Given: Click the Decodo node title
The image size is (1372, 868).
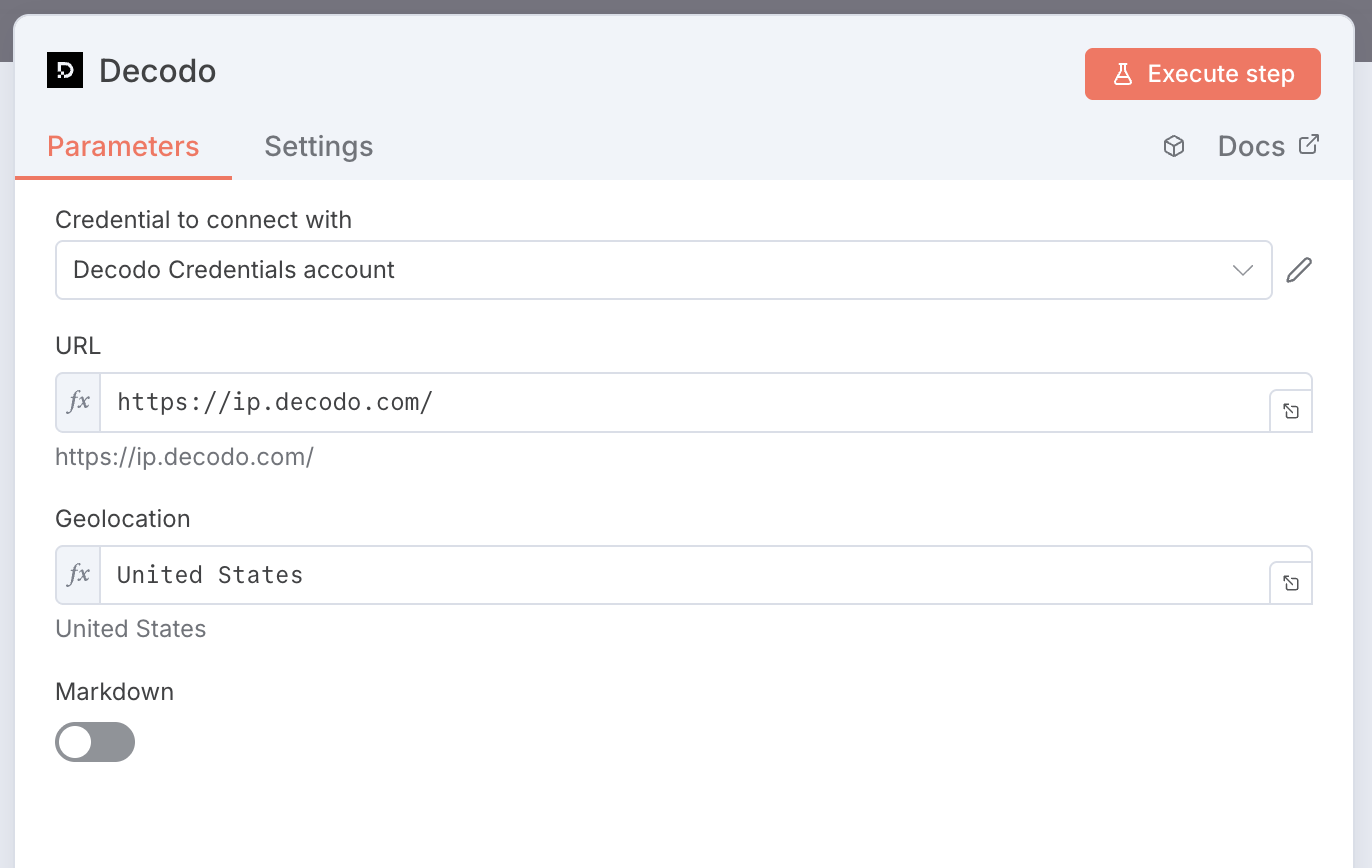Looking at the screenshot, I should tap(157, 71).
